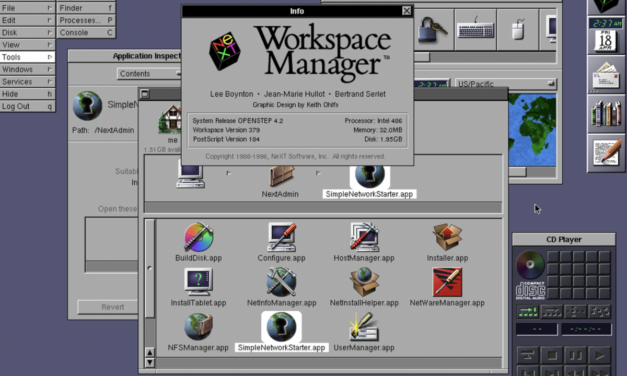The image size is (627, 376).
Task: Toggle the second play mode button in CD Player
Action: coord(552,311)
